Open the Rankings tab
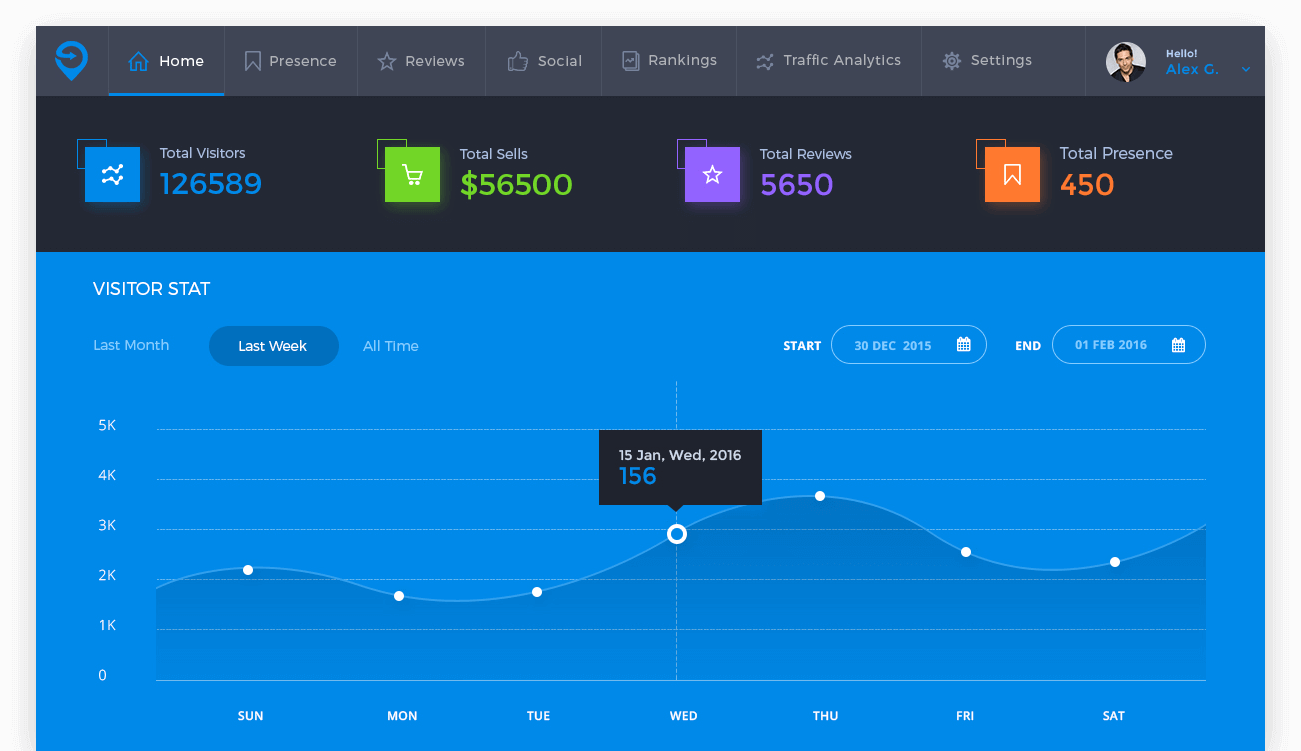Image resolution: width=1301 pixels, height=751 pixels. pyautogui.click(x=669, y=61)
